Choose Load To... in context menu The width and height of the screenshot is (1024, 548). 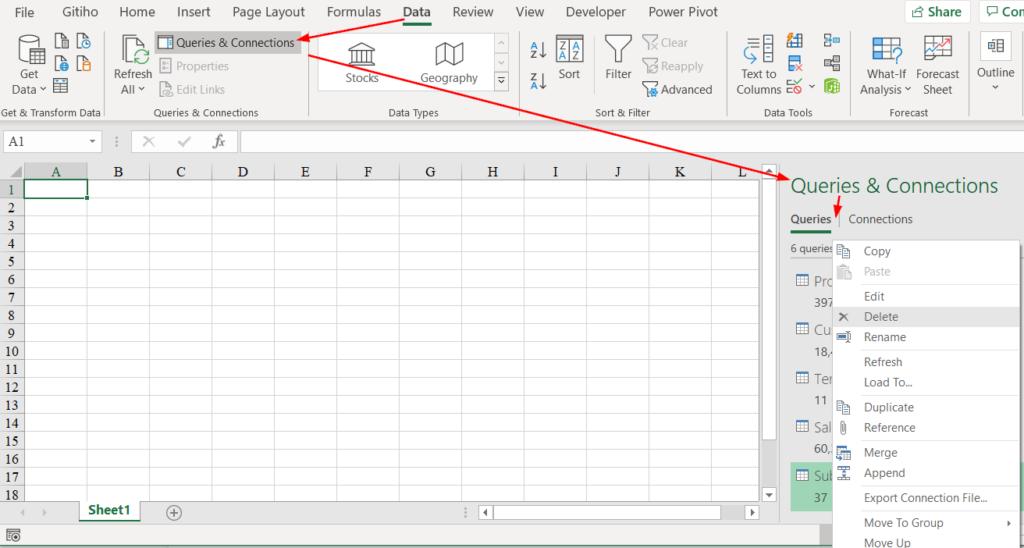[925, 382]
